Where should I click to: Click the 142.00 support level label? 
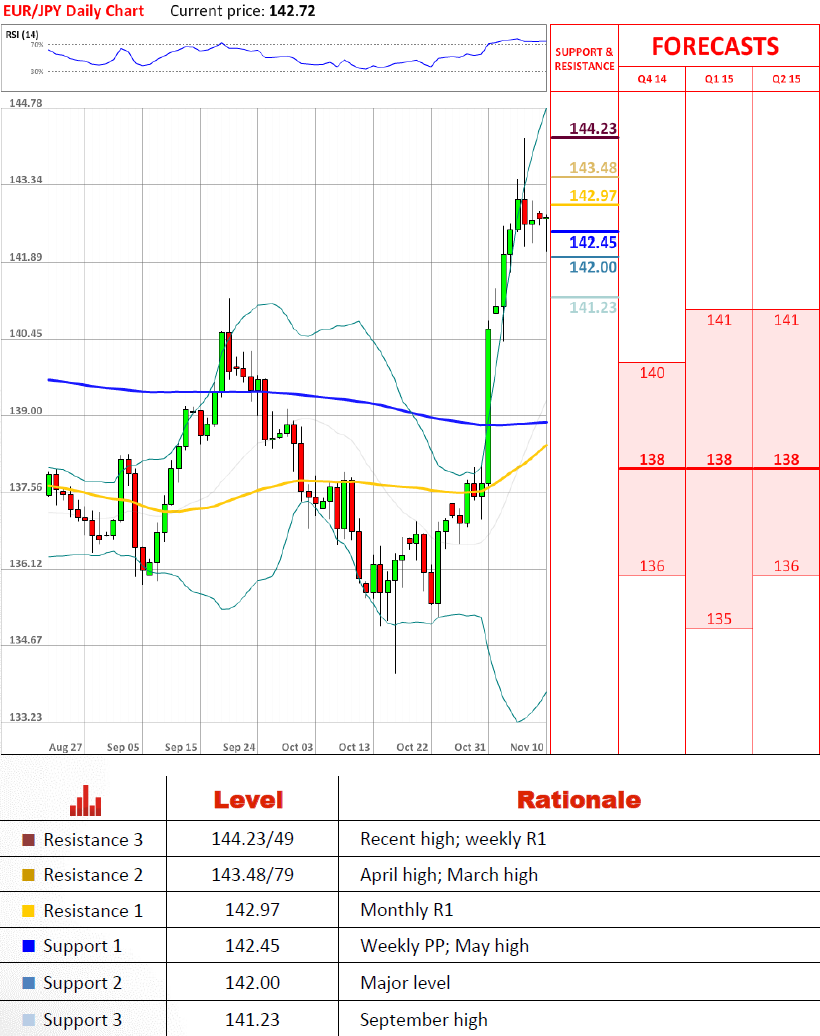[x=593, y=267]
